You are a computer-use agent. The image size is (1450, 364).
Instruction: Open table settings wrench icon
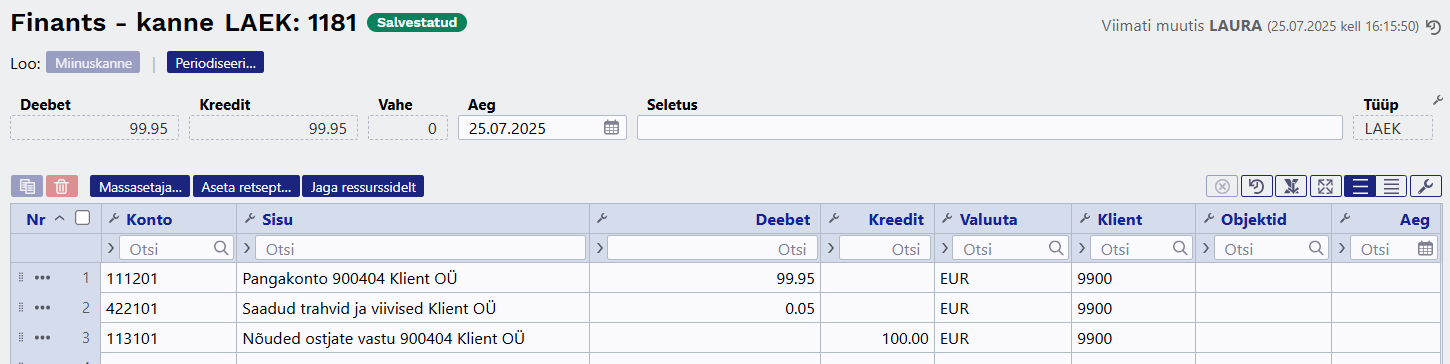click(x=1425, y=186)
